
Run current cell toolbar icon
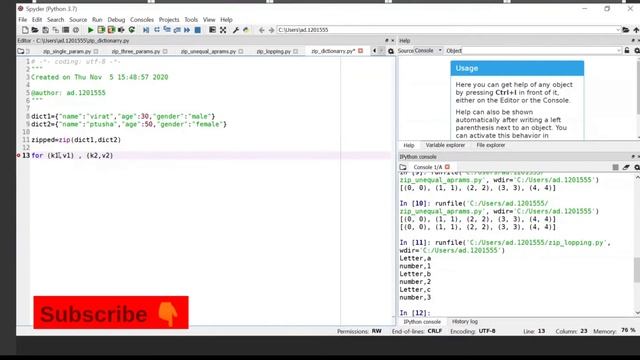coord(101,30)
